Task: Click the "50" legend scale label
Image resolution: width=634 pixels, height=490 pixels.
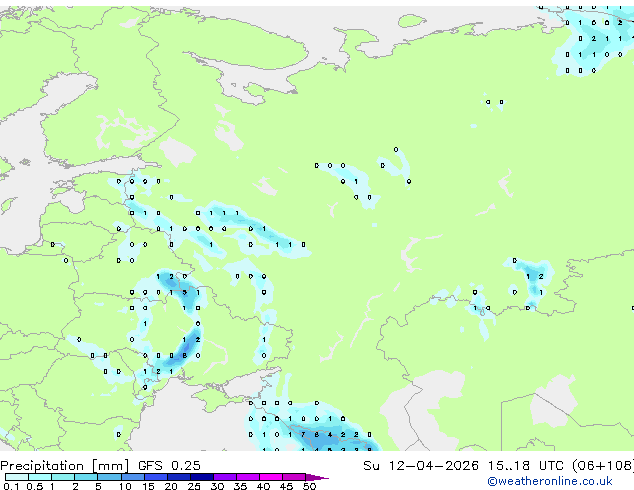Action: [x=309, y=486]
